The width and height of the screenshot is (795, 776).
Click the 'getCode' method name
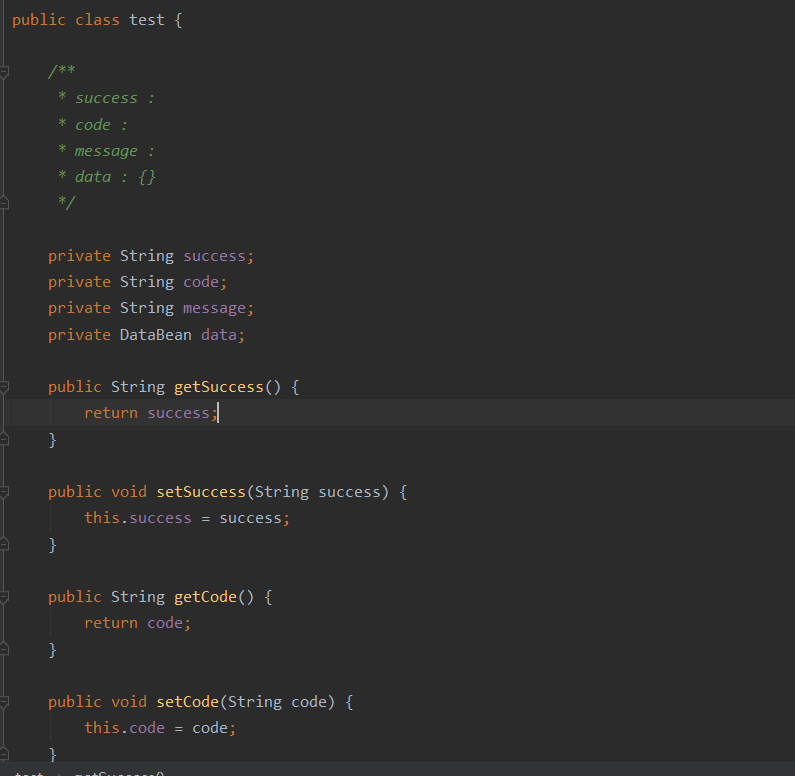205,597
